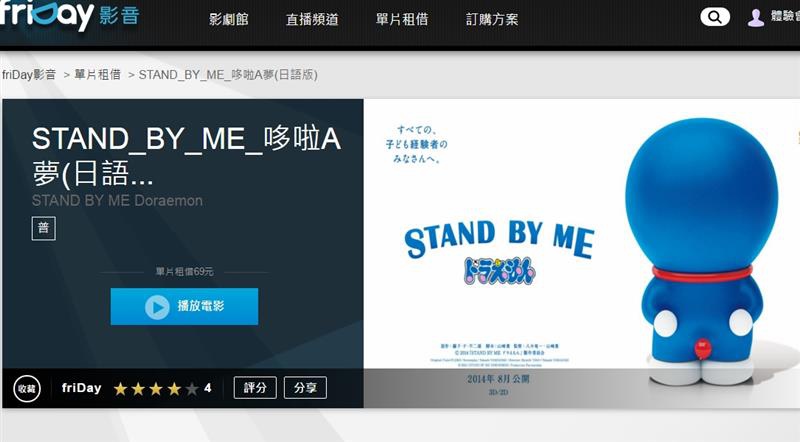
Task: Click the play triangle in 播放電影
Action: (157, 307)
